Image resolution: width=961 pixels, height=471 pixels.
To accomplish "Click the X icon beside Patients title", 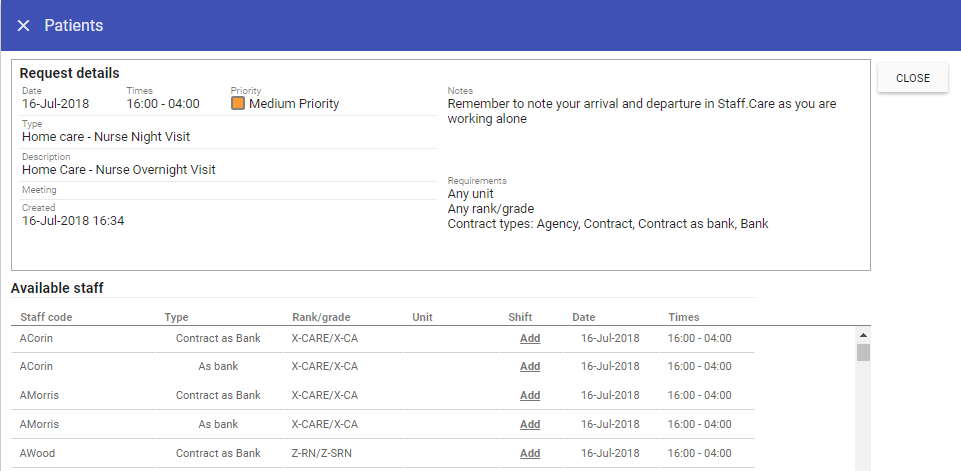I will click(x=24, y=25).
